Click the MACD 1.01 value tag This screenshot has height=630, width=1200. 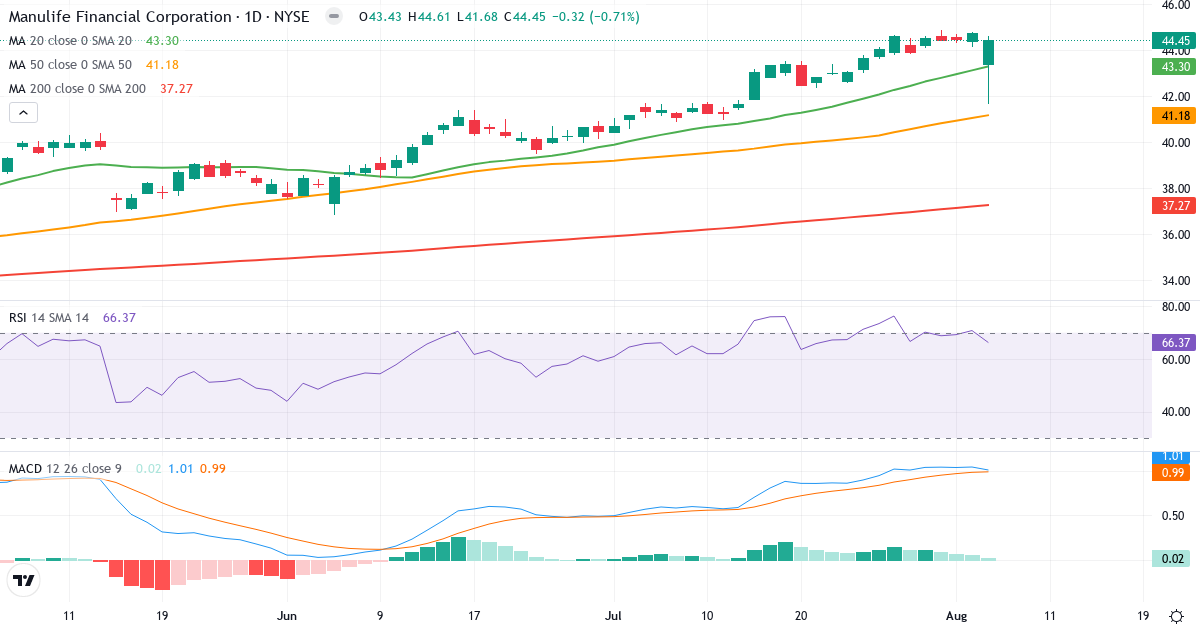coord(1173,457)
